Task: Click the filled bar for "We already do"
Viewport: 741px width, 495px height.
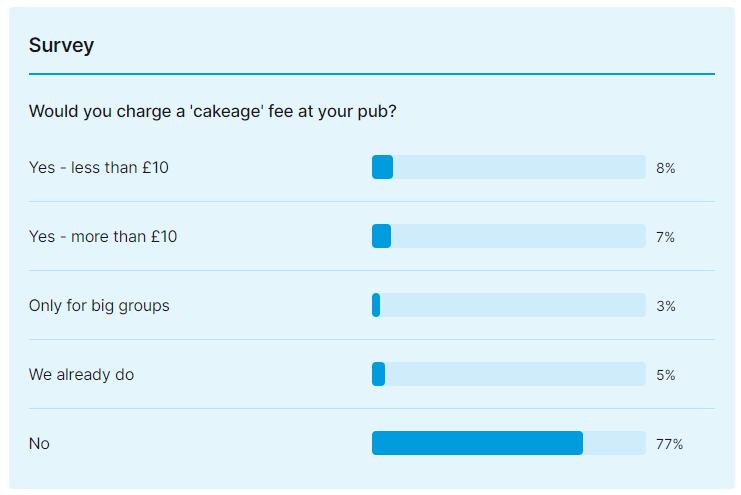Action: coord(378,375)
